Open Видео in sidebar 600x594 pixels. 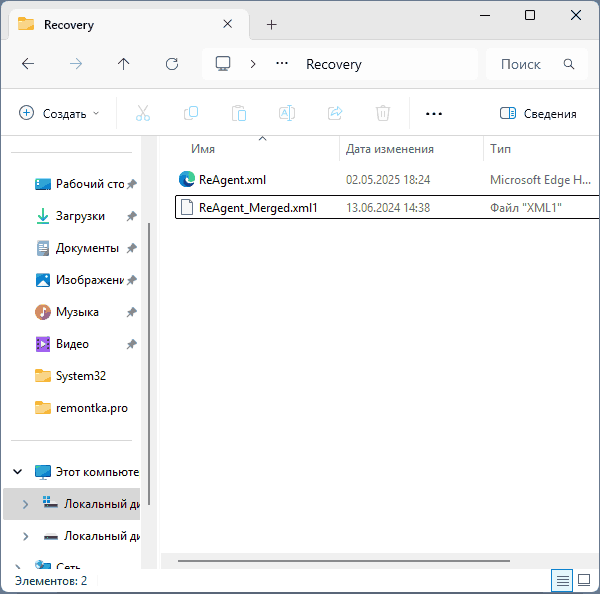62,344
